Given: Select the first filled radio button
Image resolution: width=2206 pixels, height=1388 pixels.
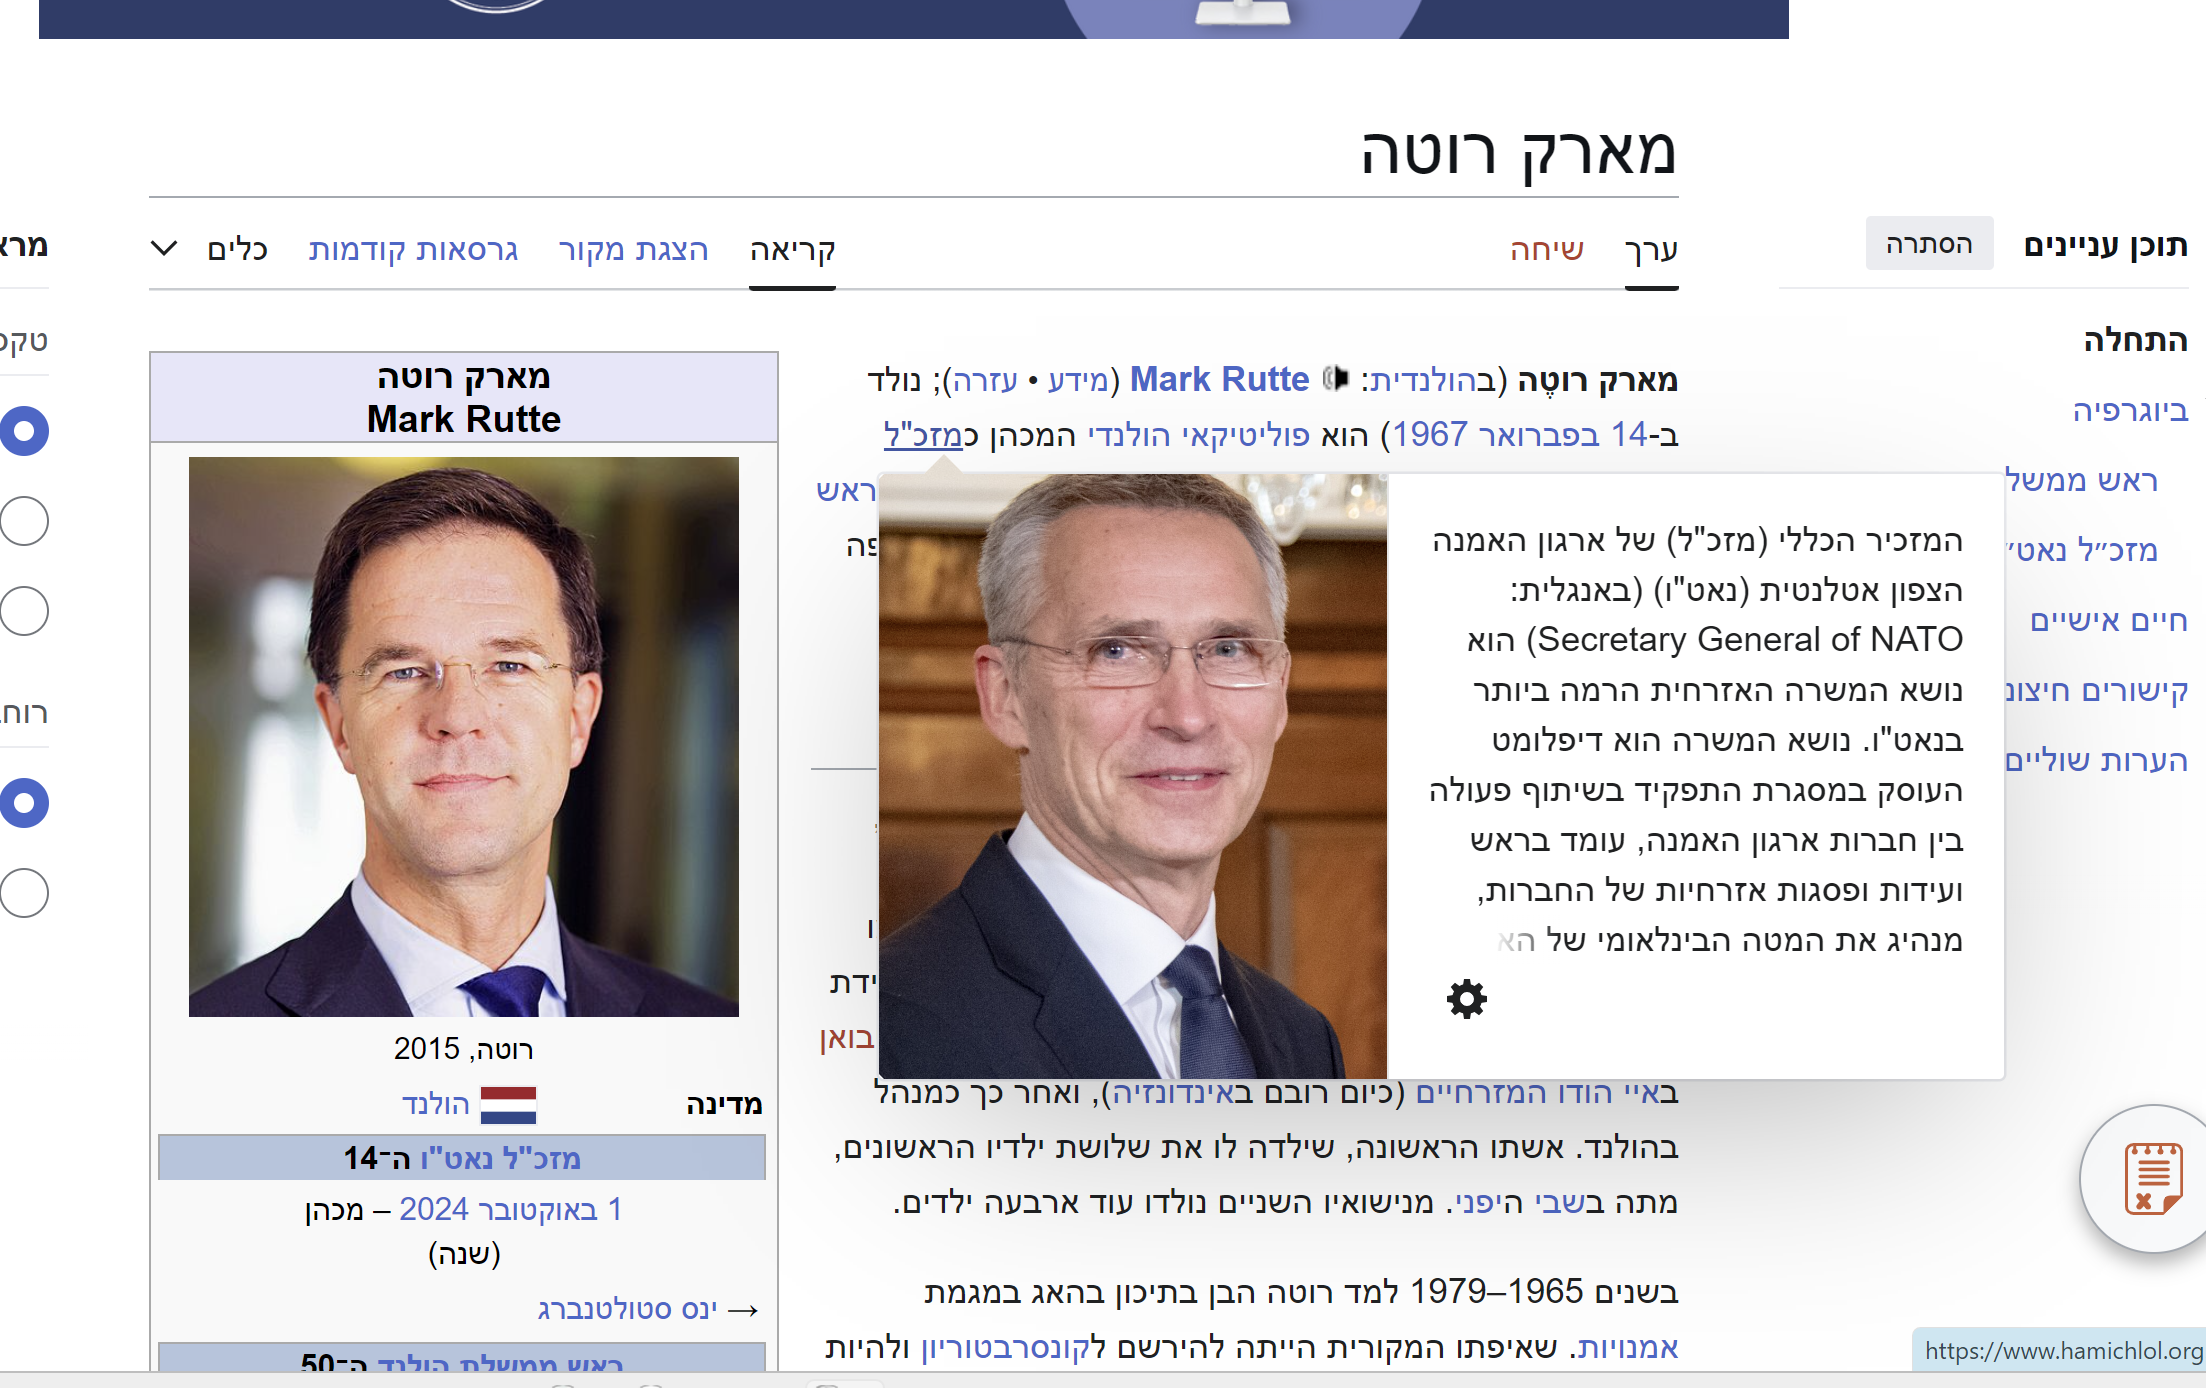Looking at the screenshot, I should (x=22, y=431).
